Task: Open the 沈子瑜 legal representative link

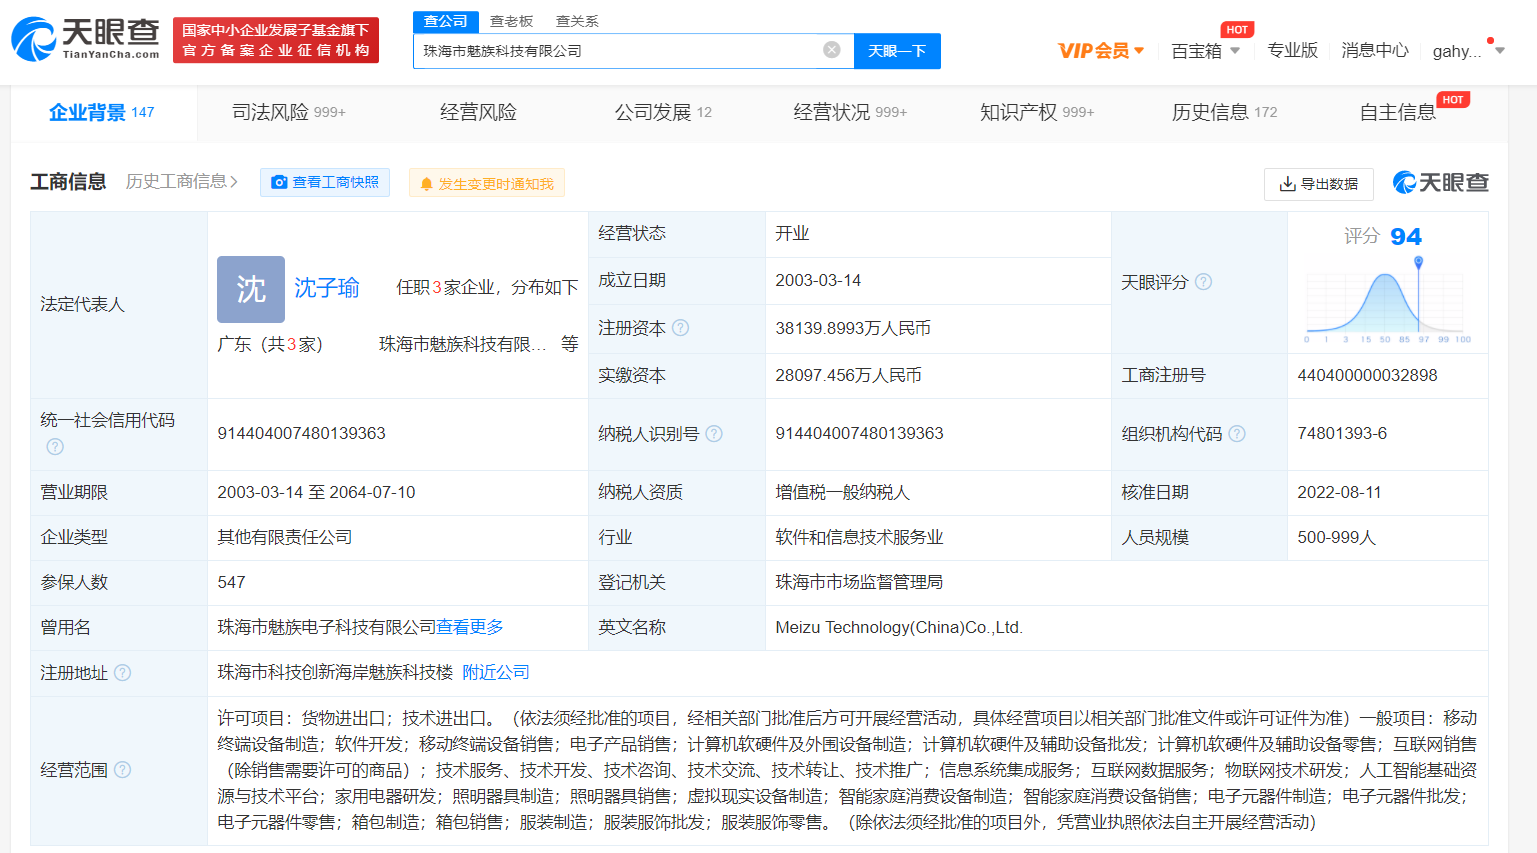Action: (x=327, y=288)
